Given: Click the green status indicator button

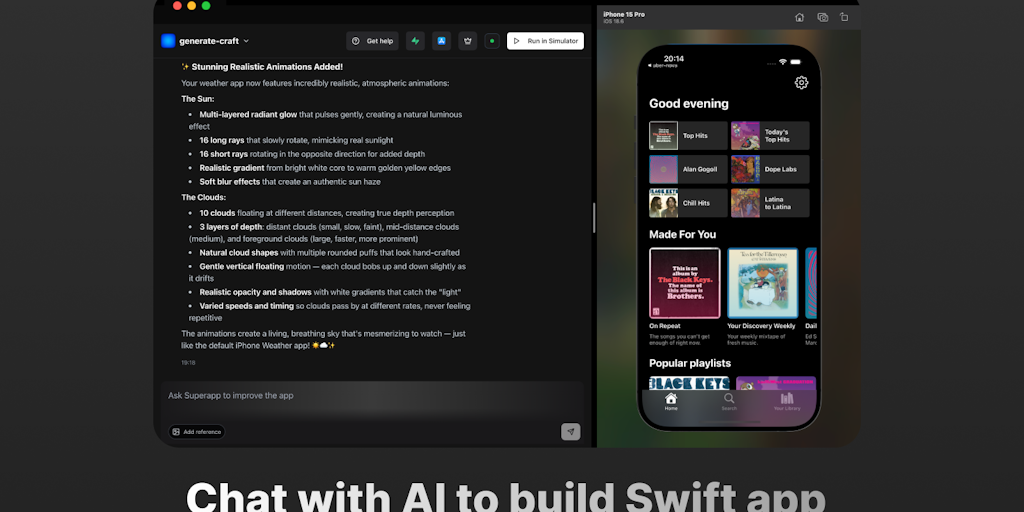Looking at the screenshot, I should (x=492, y=40).
